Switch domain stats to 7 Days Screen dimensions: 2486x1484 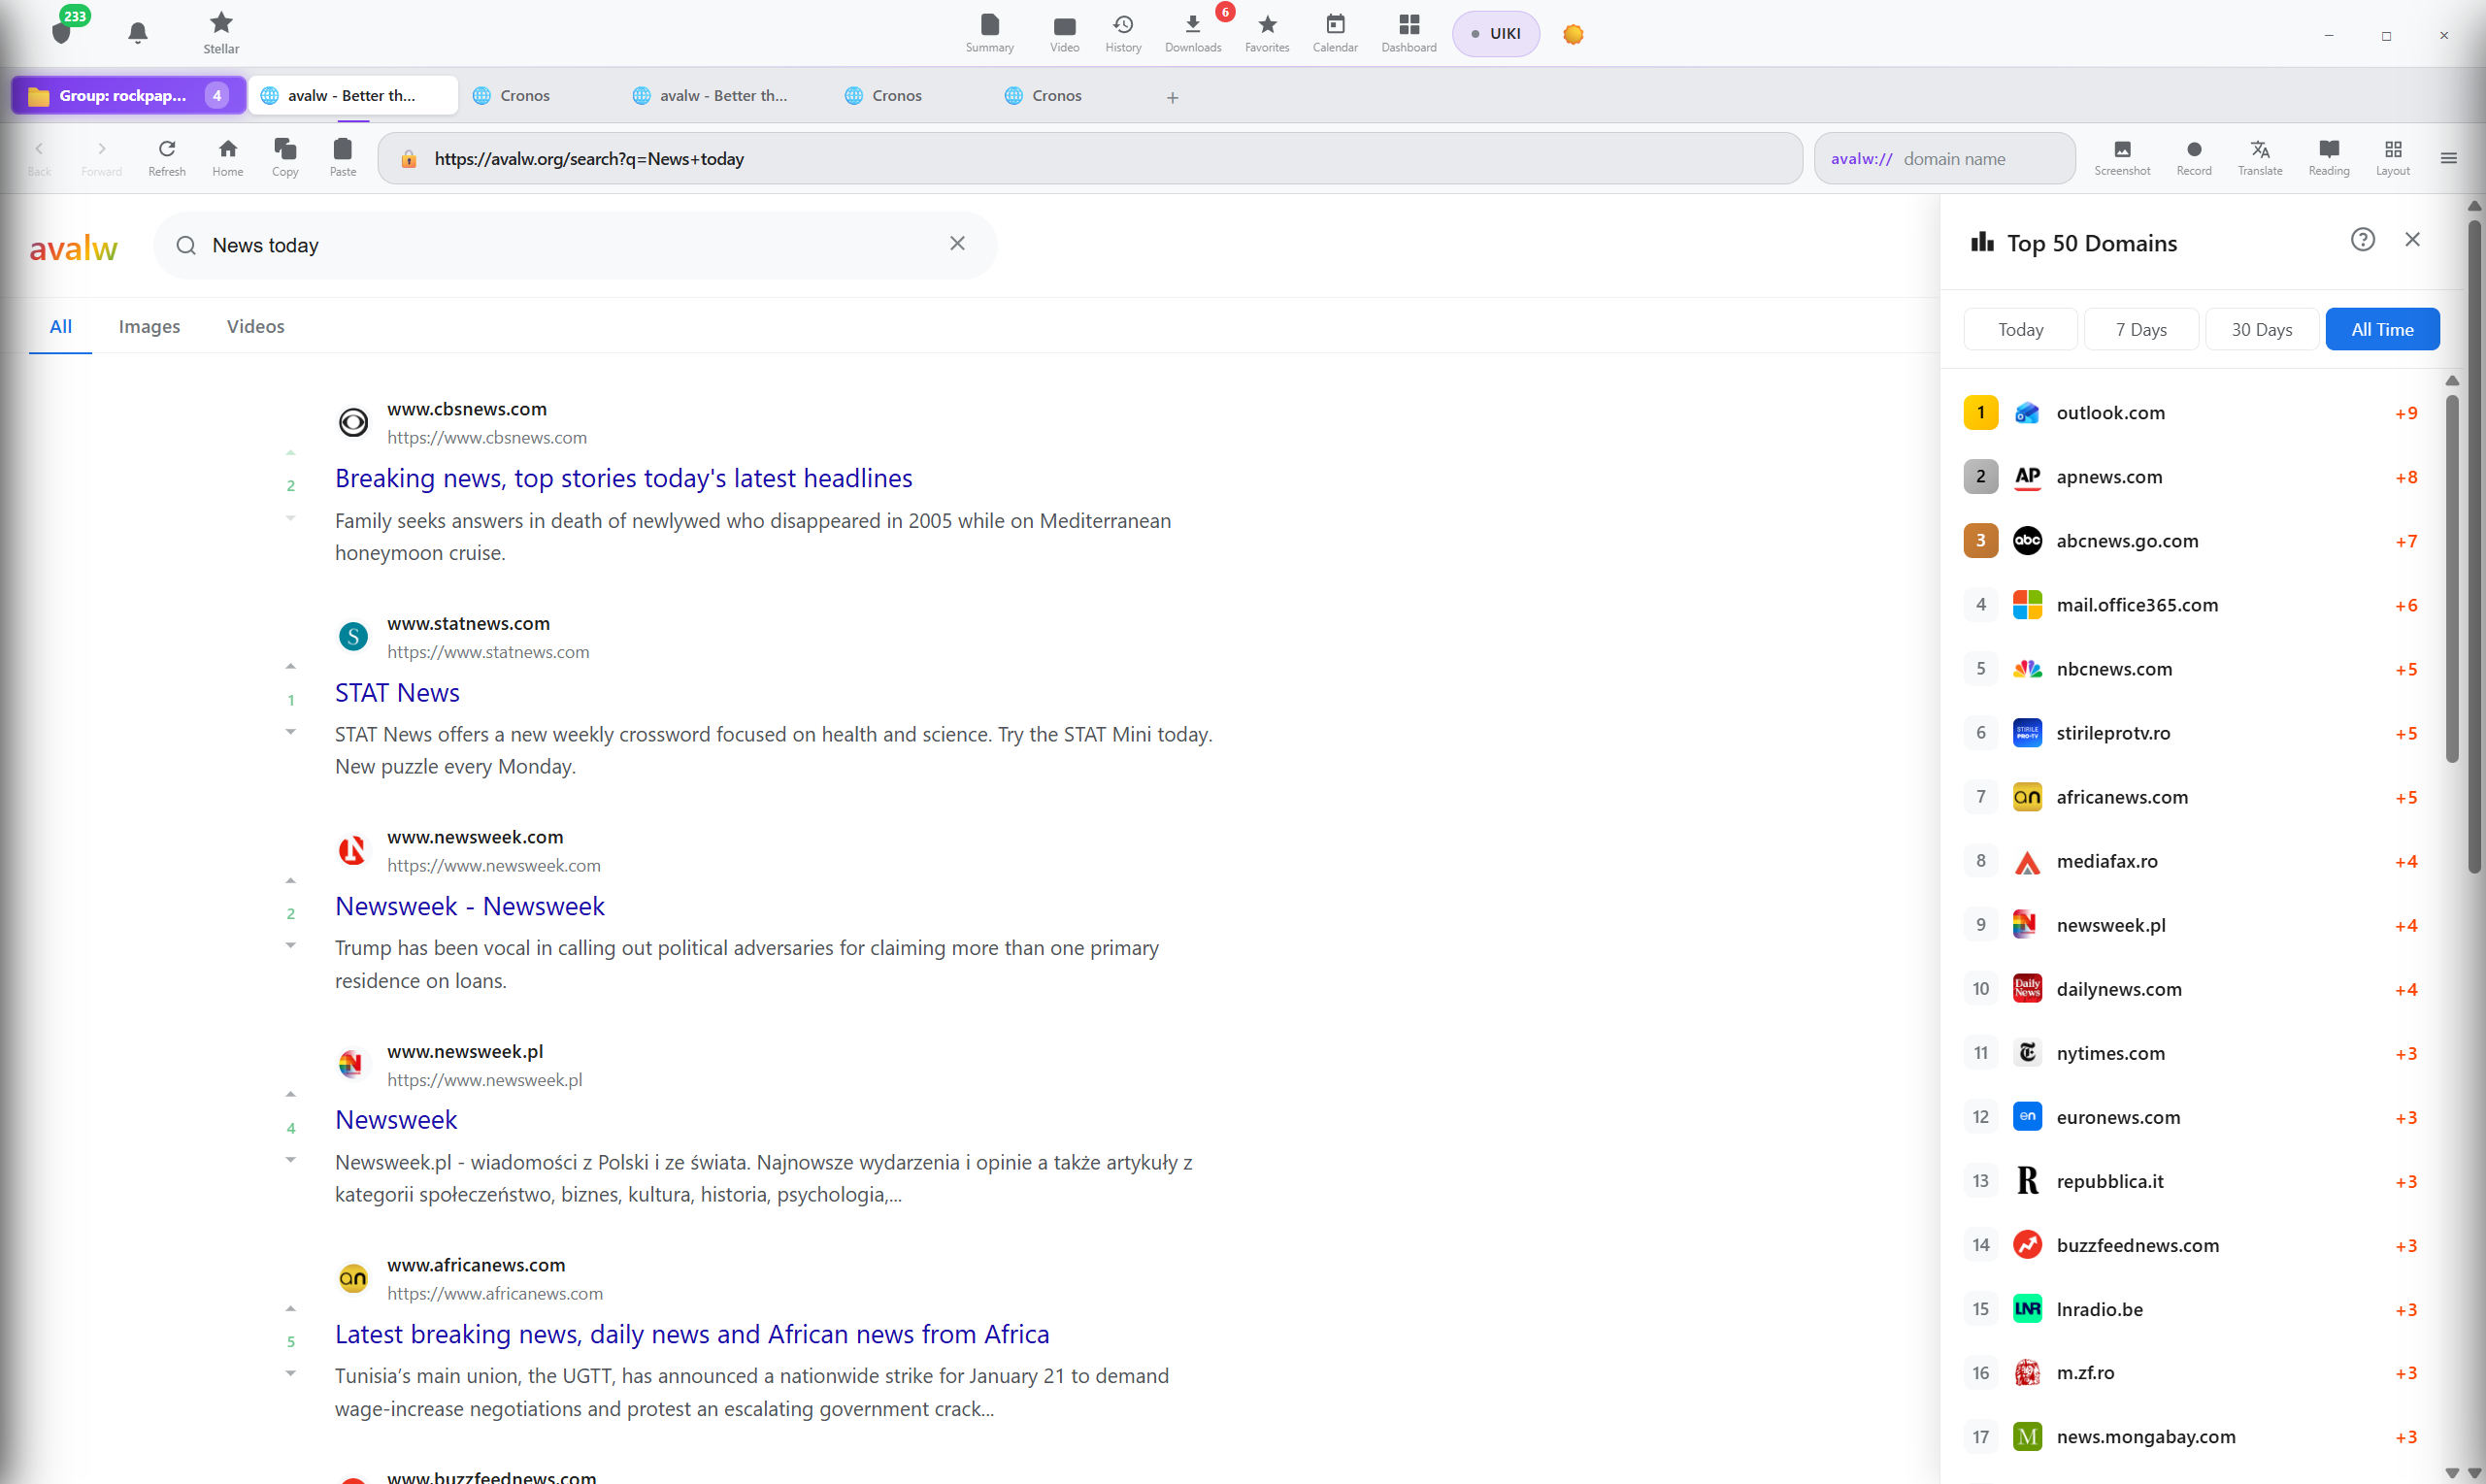click(2141, 328)
